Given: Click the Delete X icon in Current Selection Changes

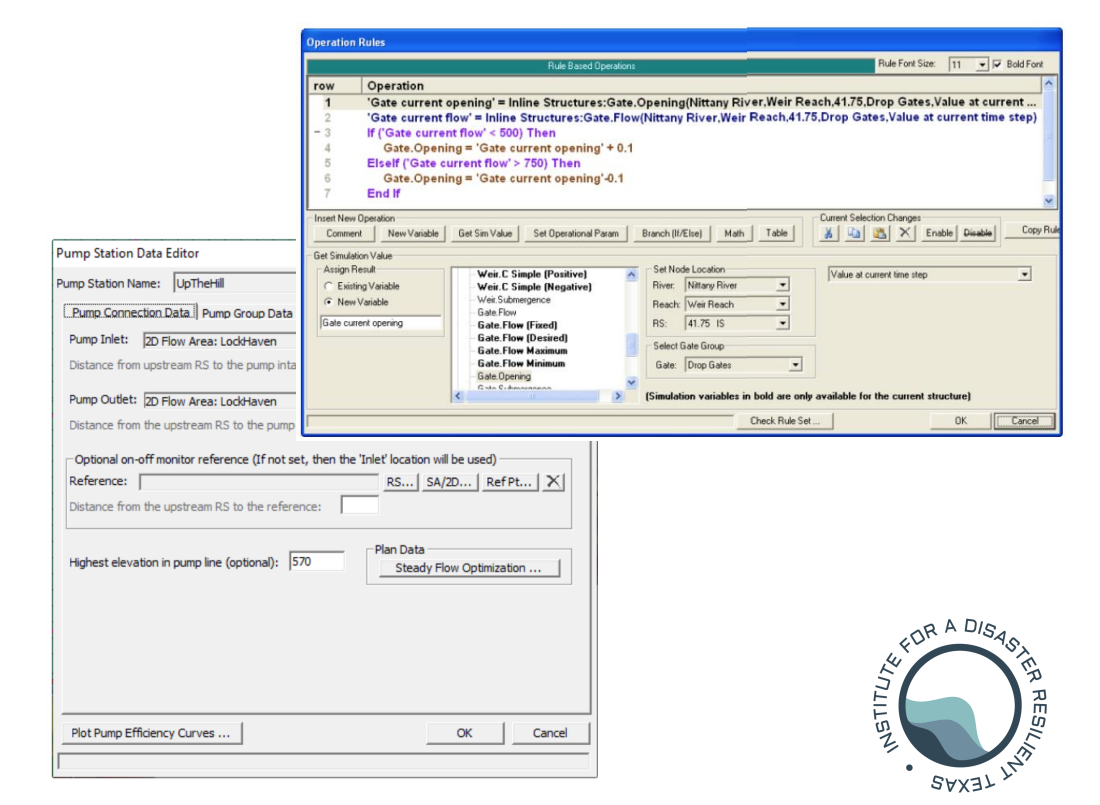Looking at the screenshot, I should click(905, 233).
